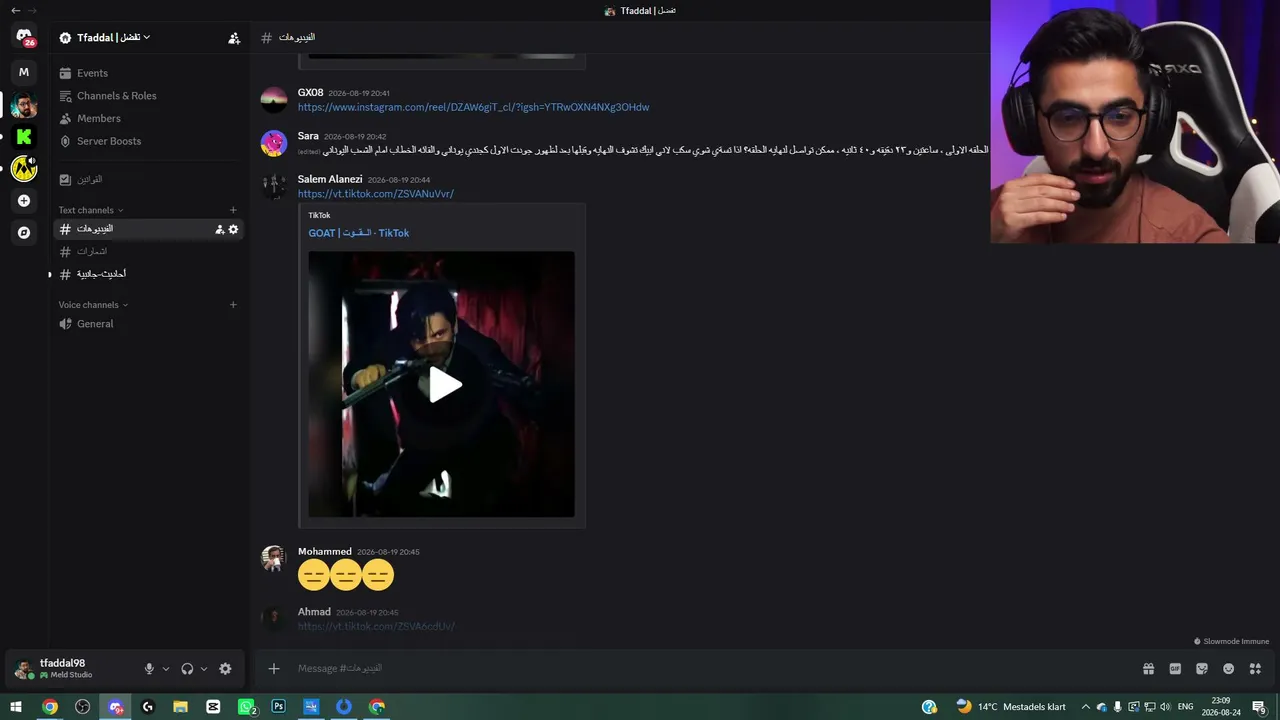Open the Windows notification center
Image resolution: width=1280 pixels, height=720 pixels.
(1260, 707)
